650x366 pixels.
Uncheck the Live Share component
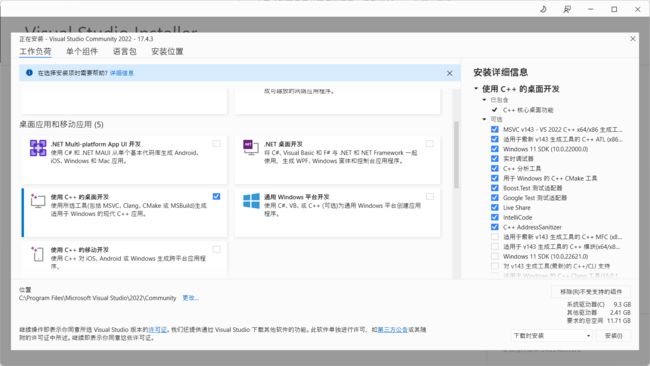tap(495, 207)
